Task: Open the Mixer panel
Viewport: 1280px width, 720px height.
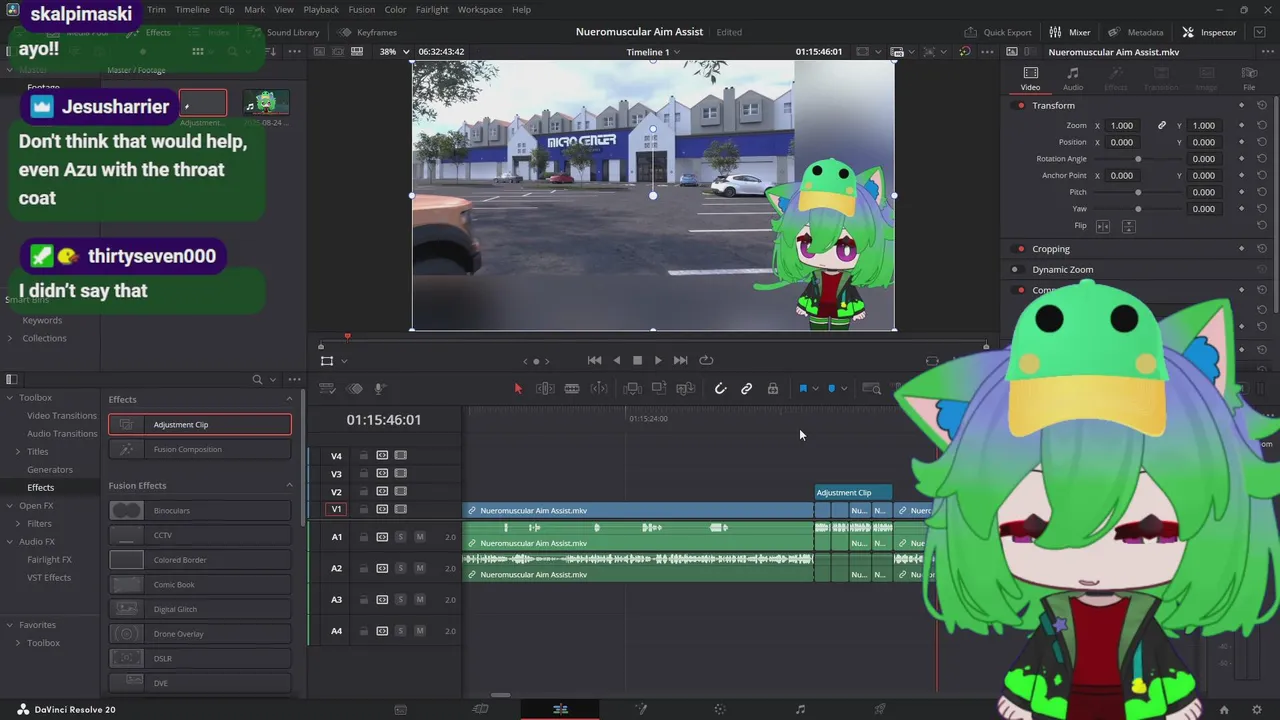Action: click(x=1070, y=32)
